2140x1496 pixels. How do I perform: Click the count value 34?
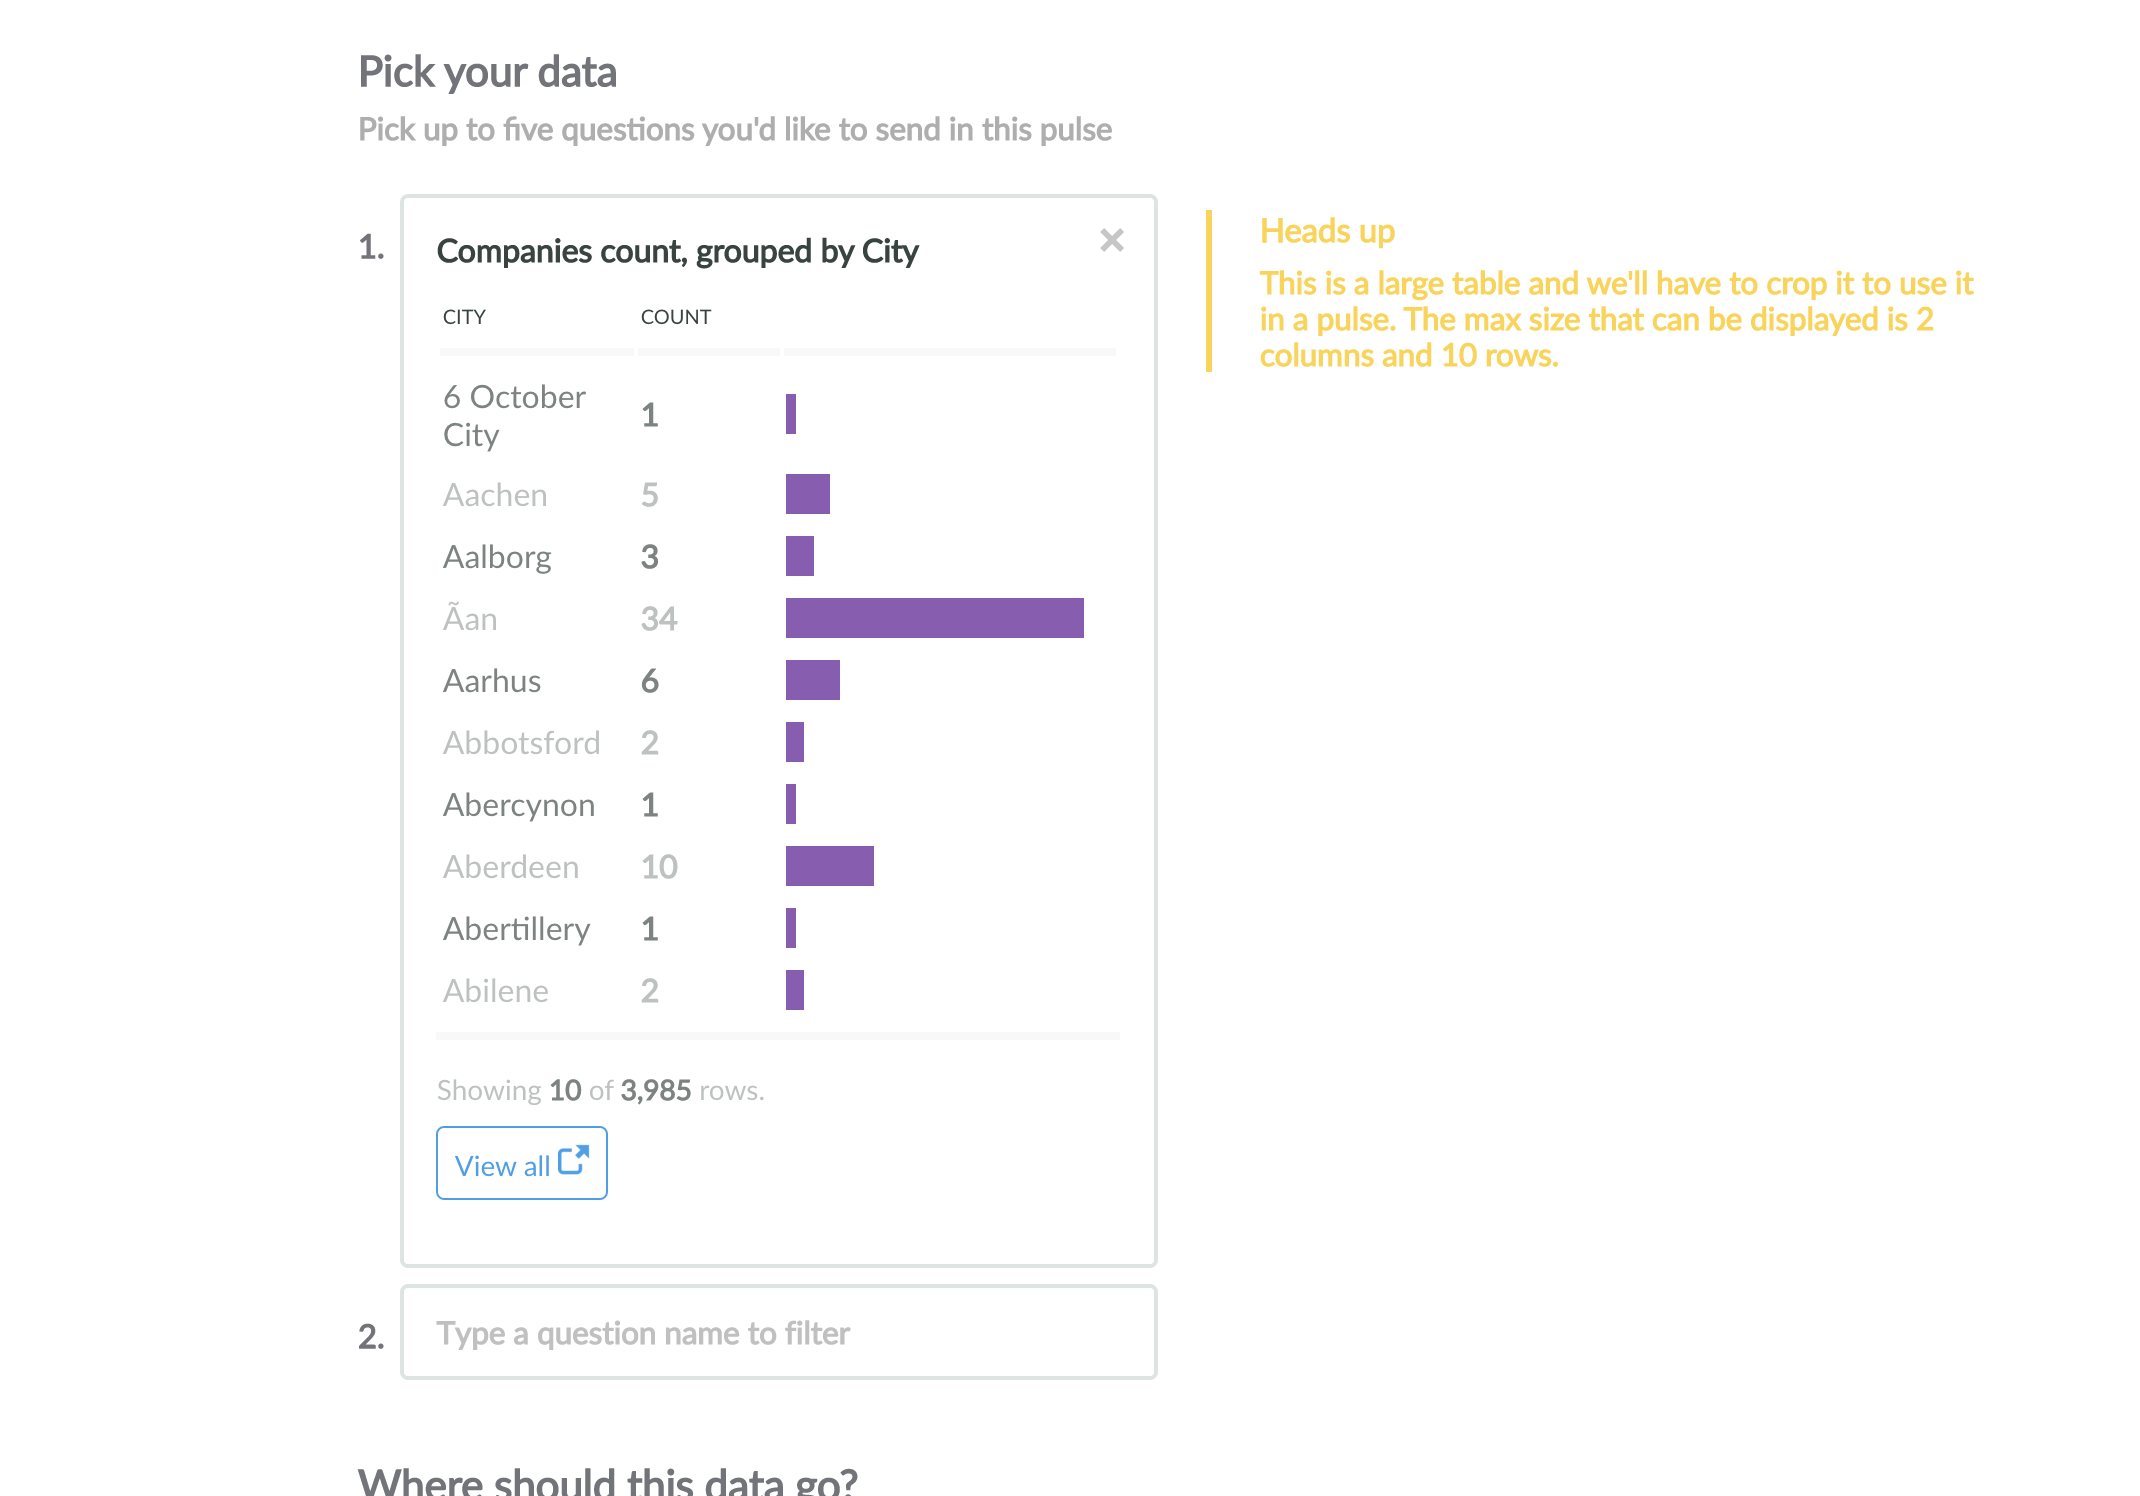click(659, 619)
